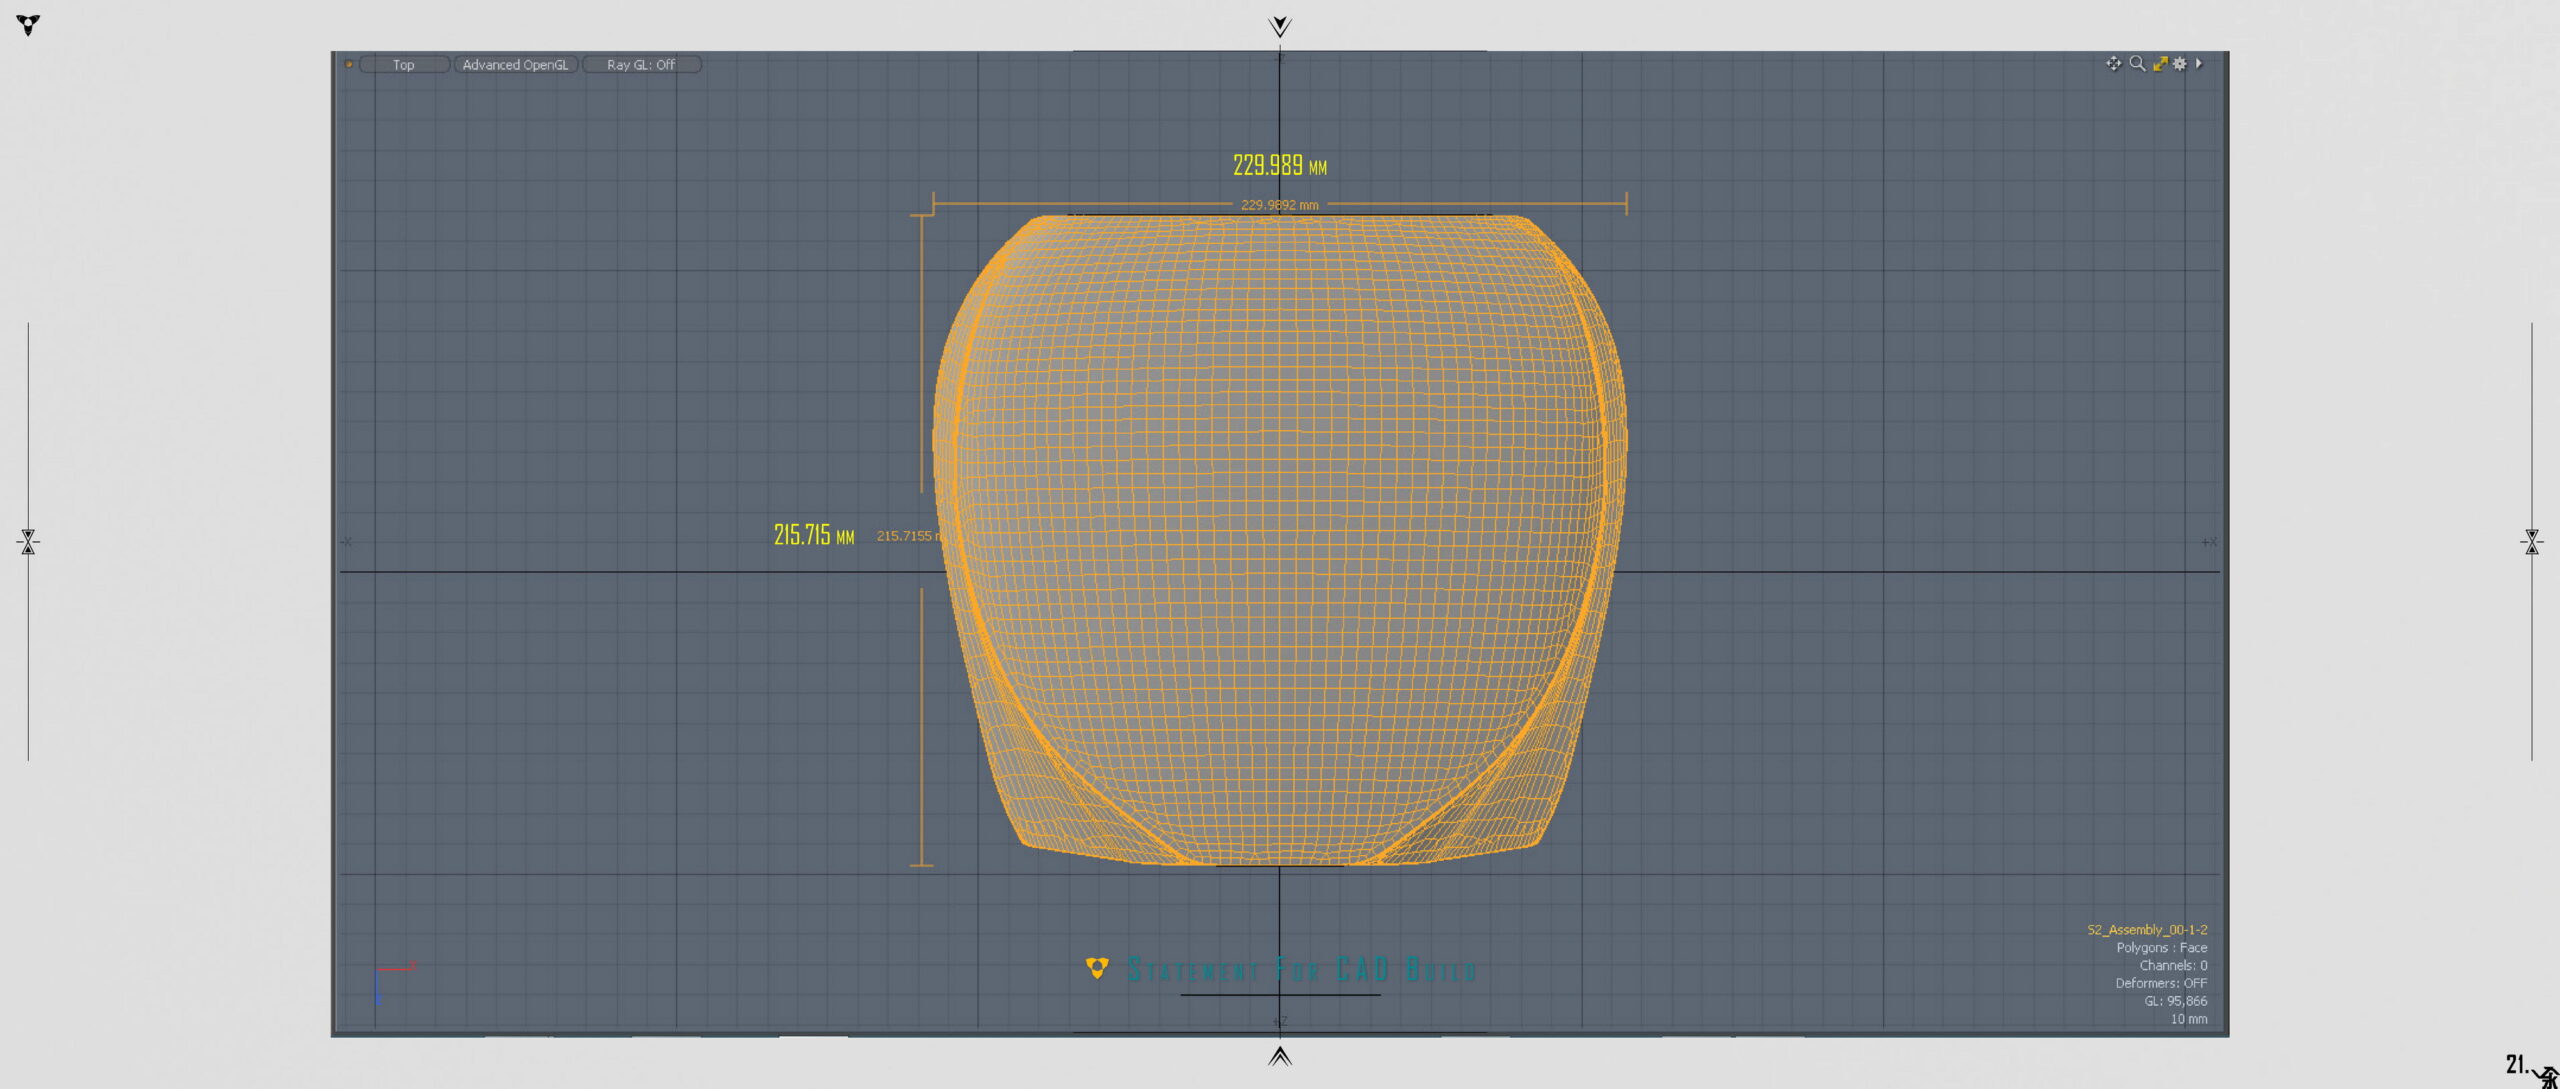The height and width of the screenshot is (1089, 2560).
Task: Click the up chevron below the viewport
Action: [1279, 1056]
